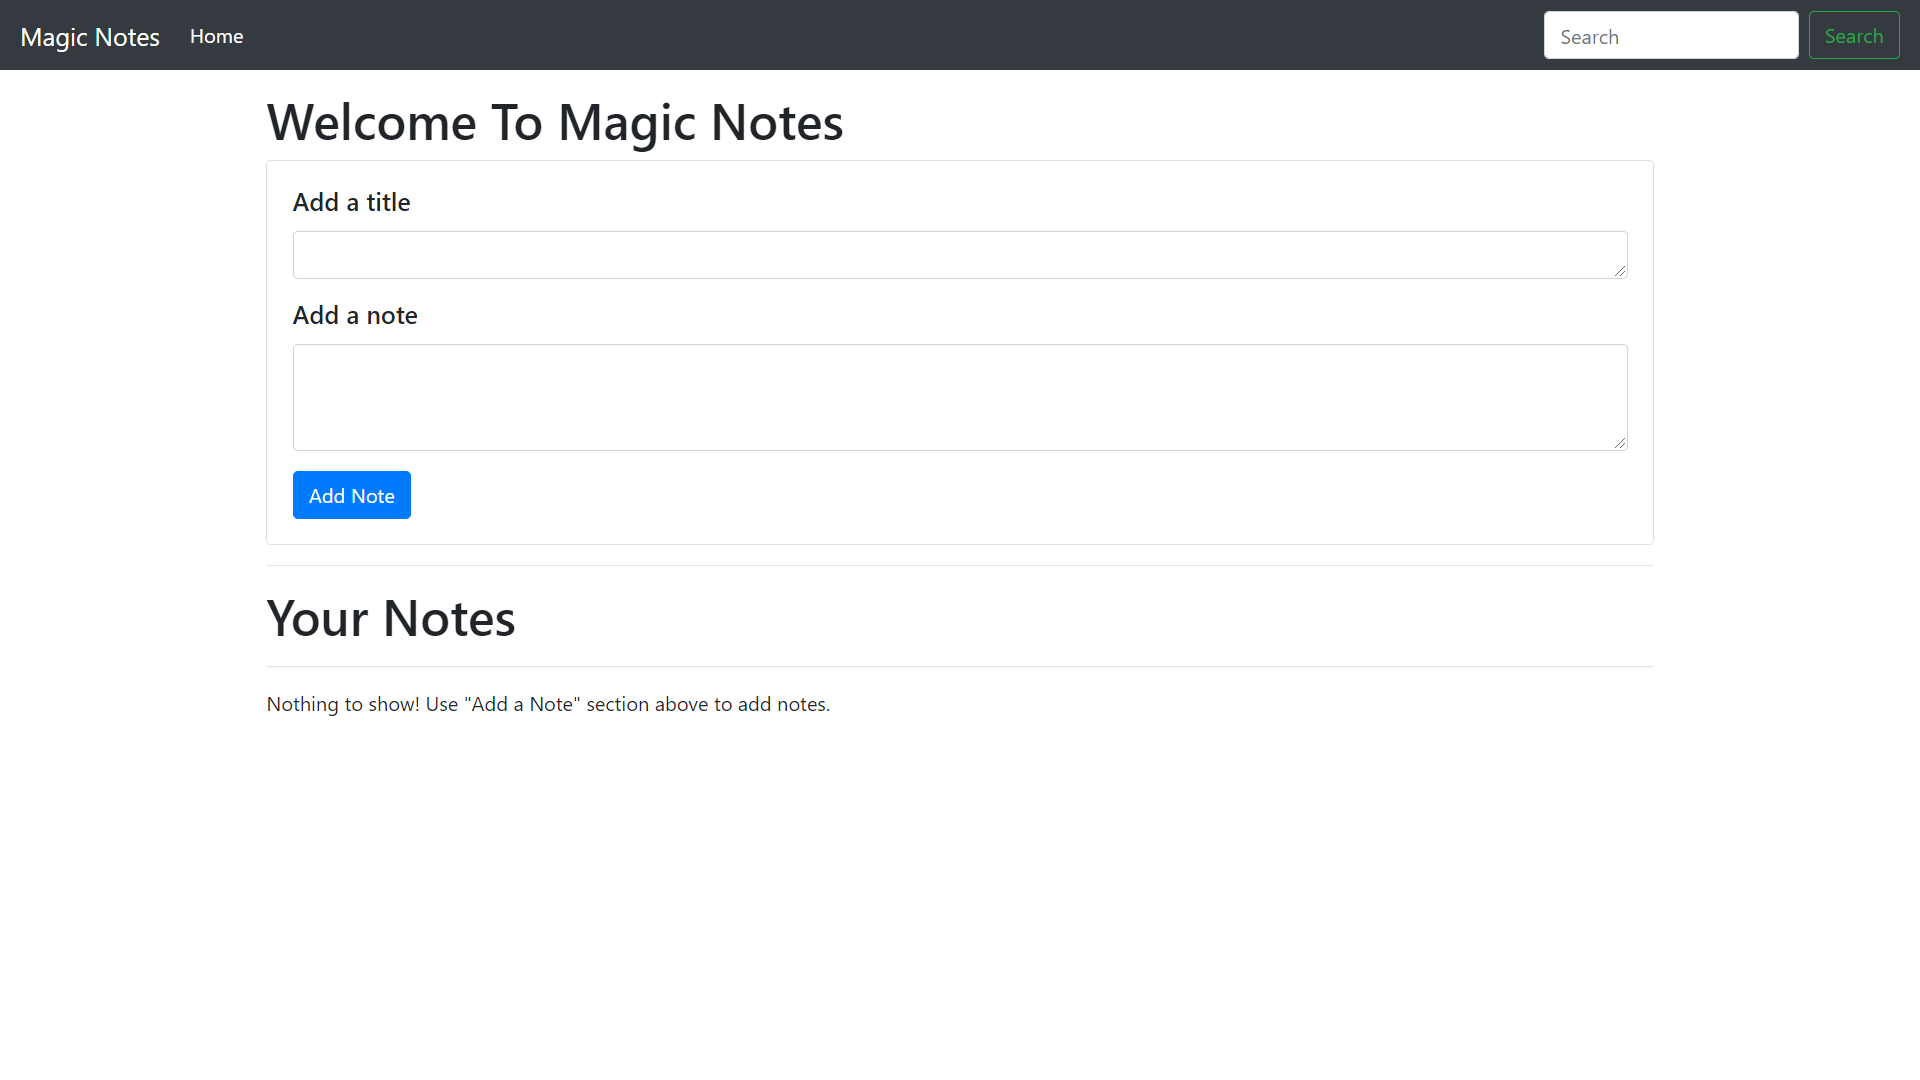Image resolution: width=1920 pixels, height=1080 pixels.
Task: Click the quoted "Add a Note" phrase
Action: coord(522,704)
